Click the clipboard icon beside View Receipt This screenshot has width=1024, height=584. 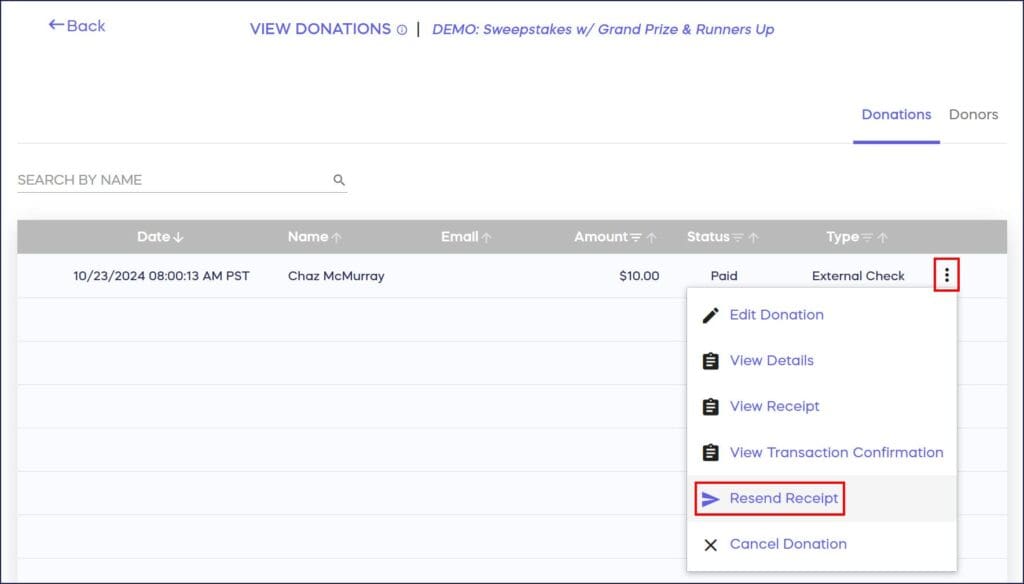[x=711, y=406]
